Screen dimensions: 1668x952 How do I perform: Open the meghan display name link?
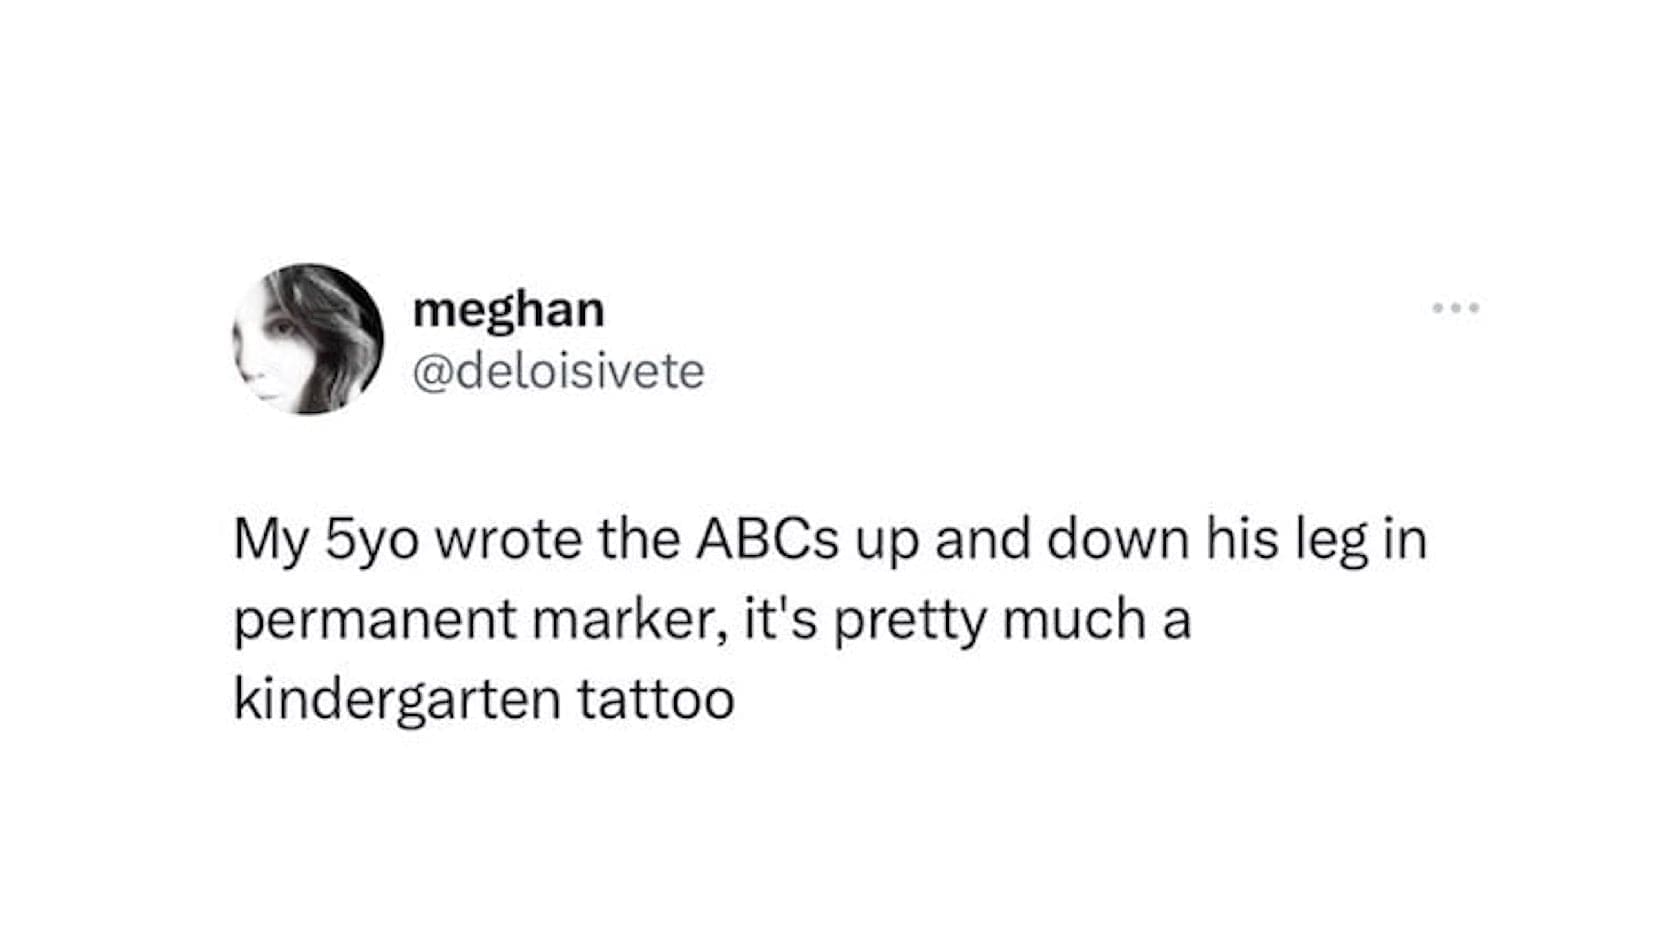point(508,311)
